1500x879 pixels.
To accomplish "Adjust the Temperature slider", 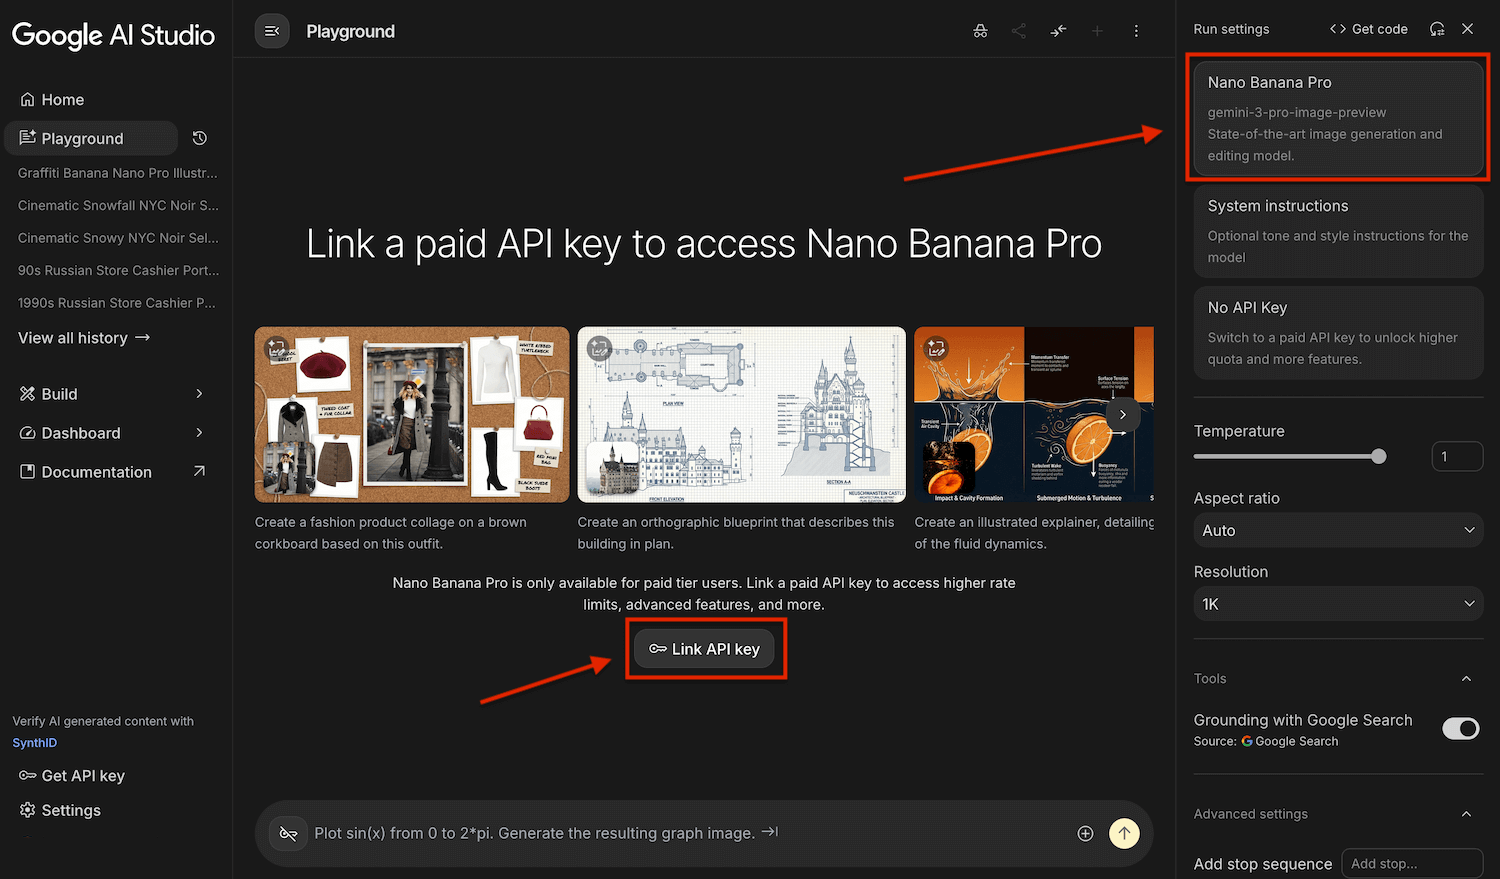I will coord(1381,454).
